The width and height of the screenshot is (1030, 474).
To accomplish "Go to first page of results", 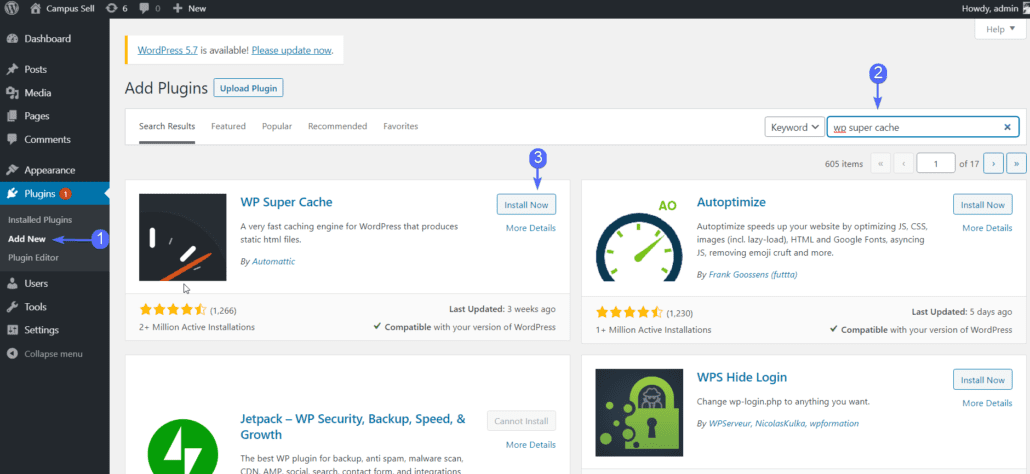I will tap(880, 163).
